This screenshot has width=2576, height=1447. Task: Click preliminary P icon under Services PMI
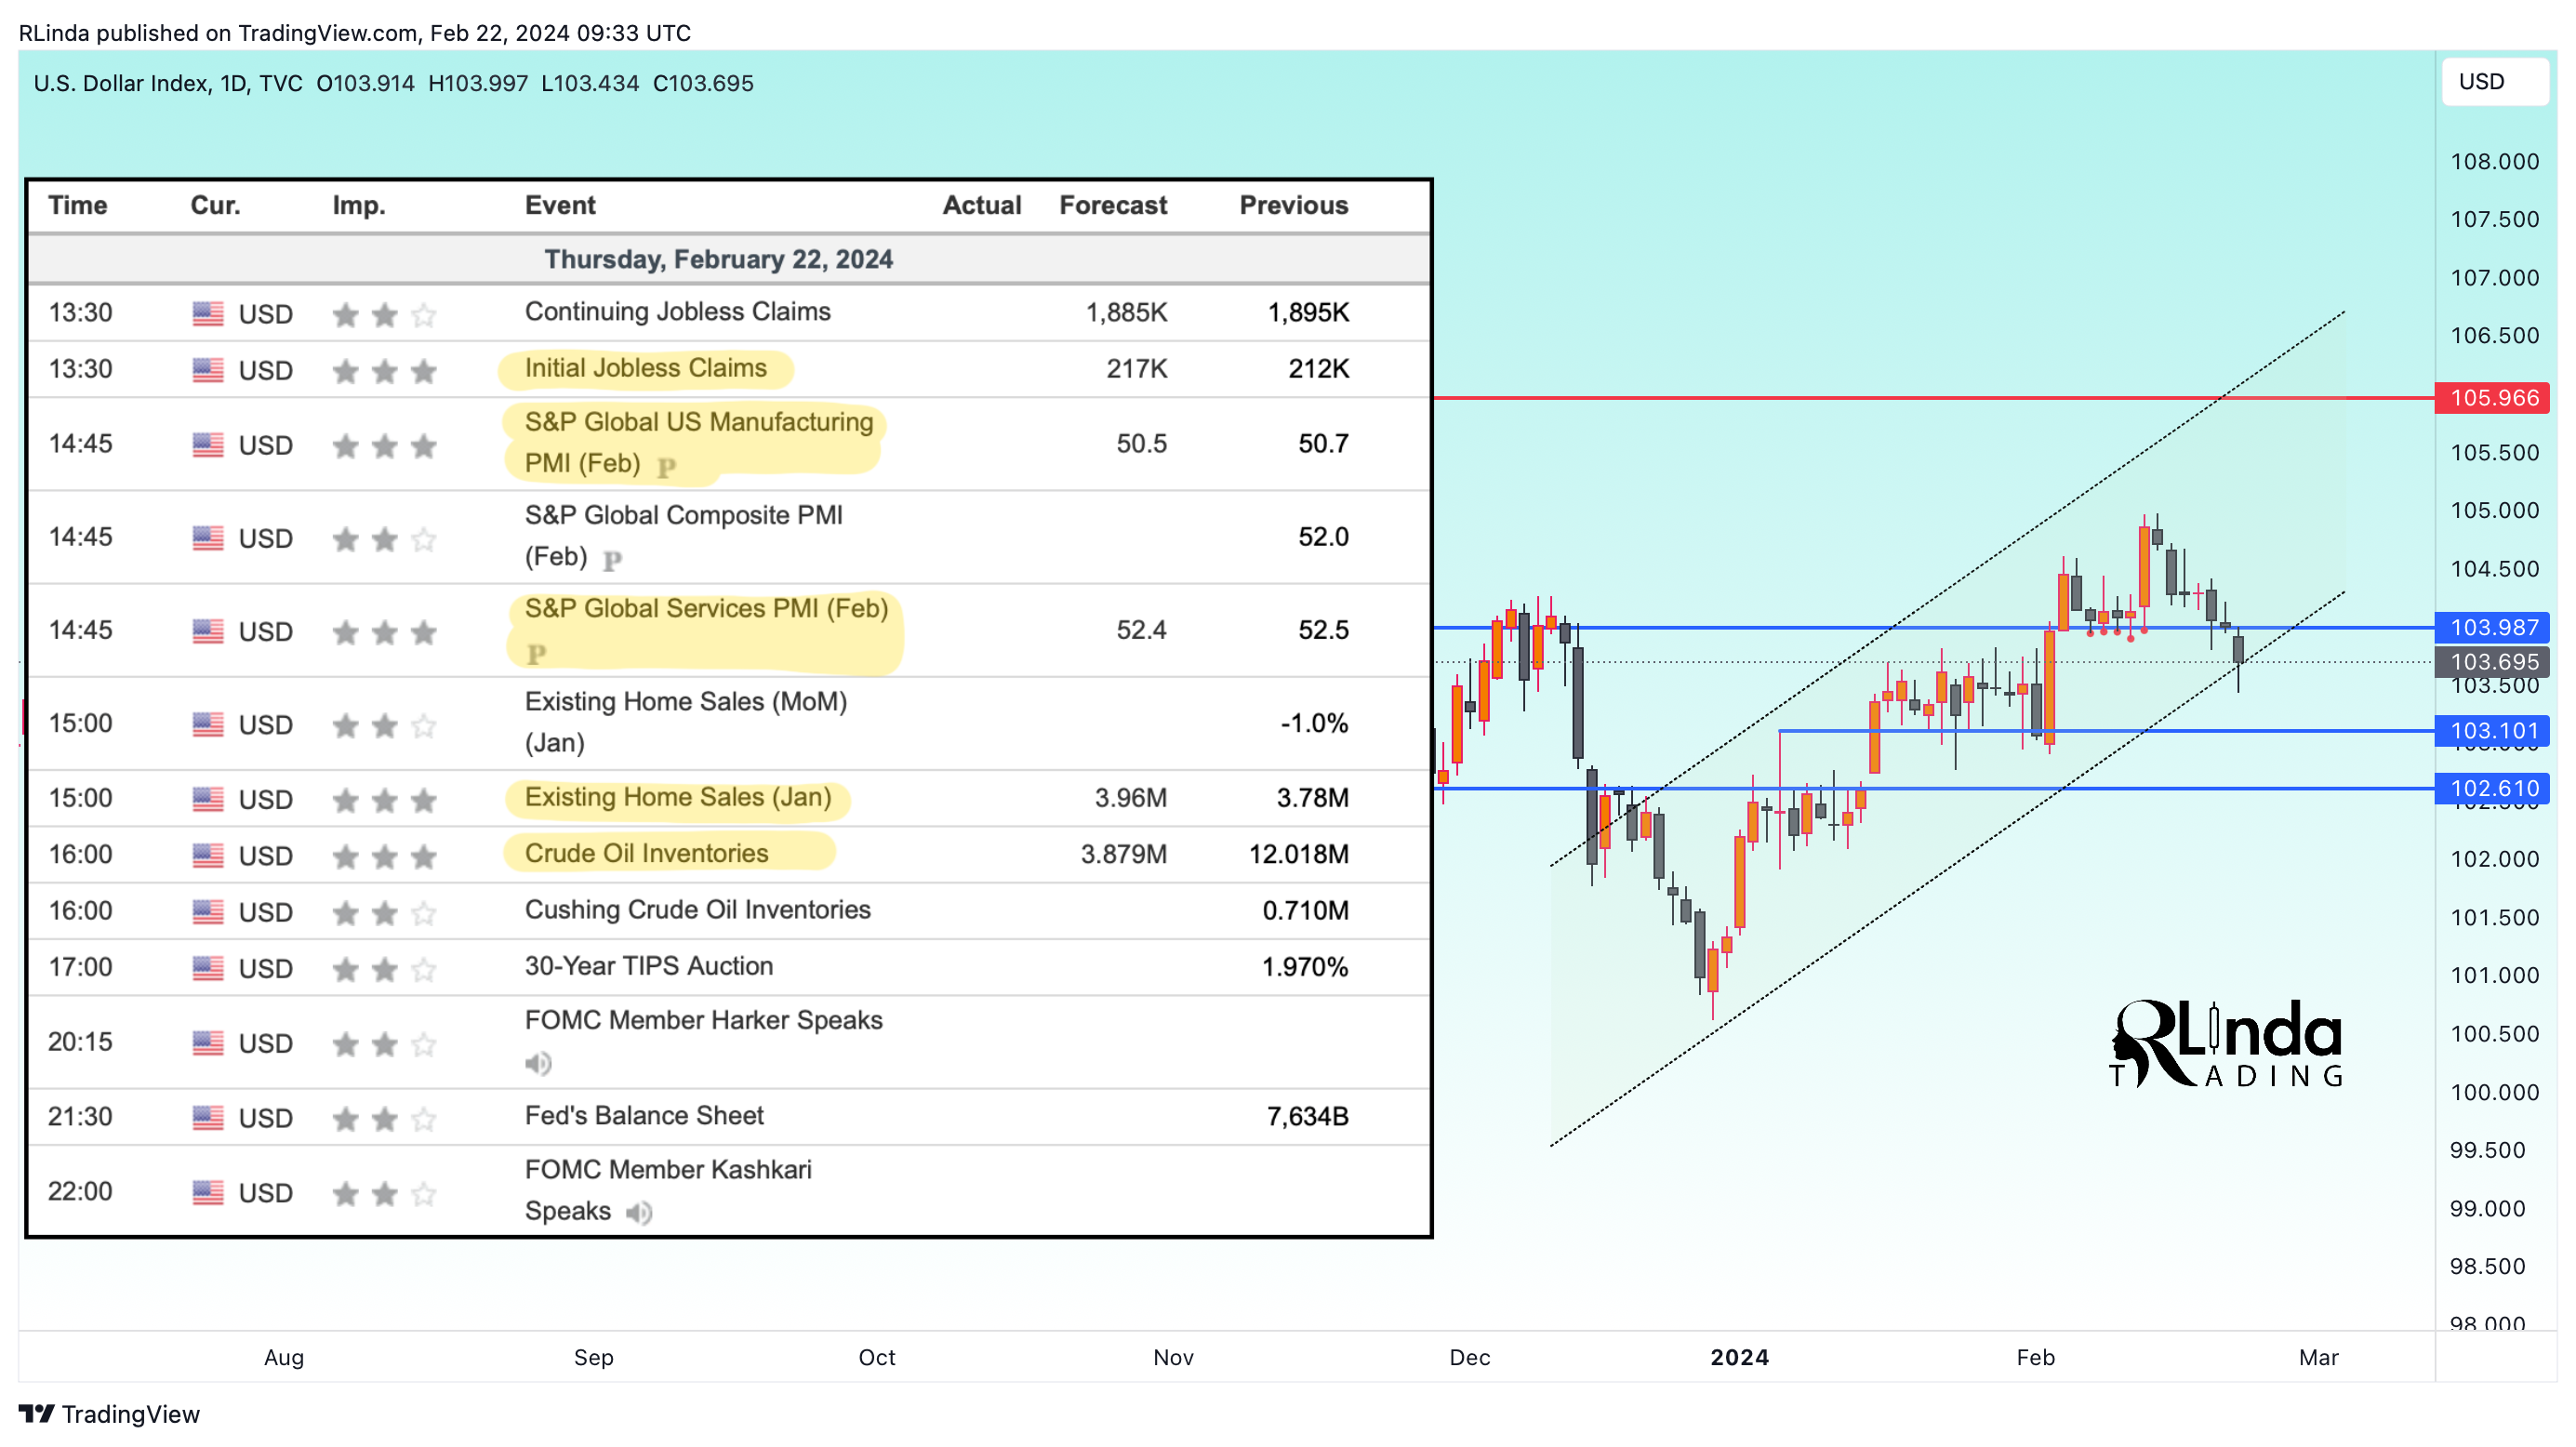[536, 653]
